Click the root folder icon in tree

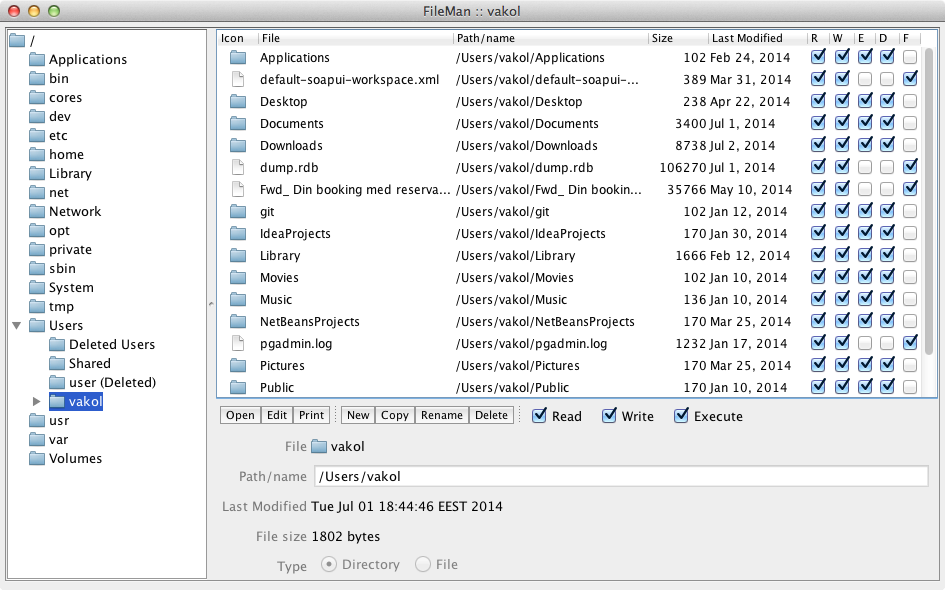pyautogui.click(x=17, y=40)
